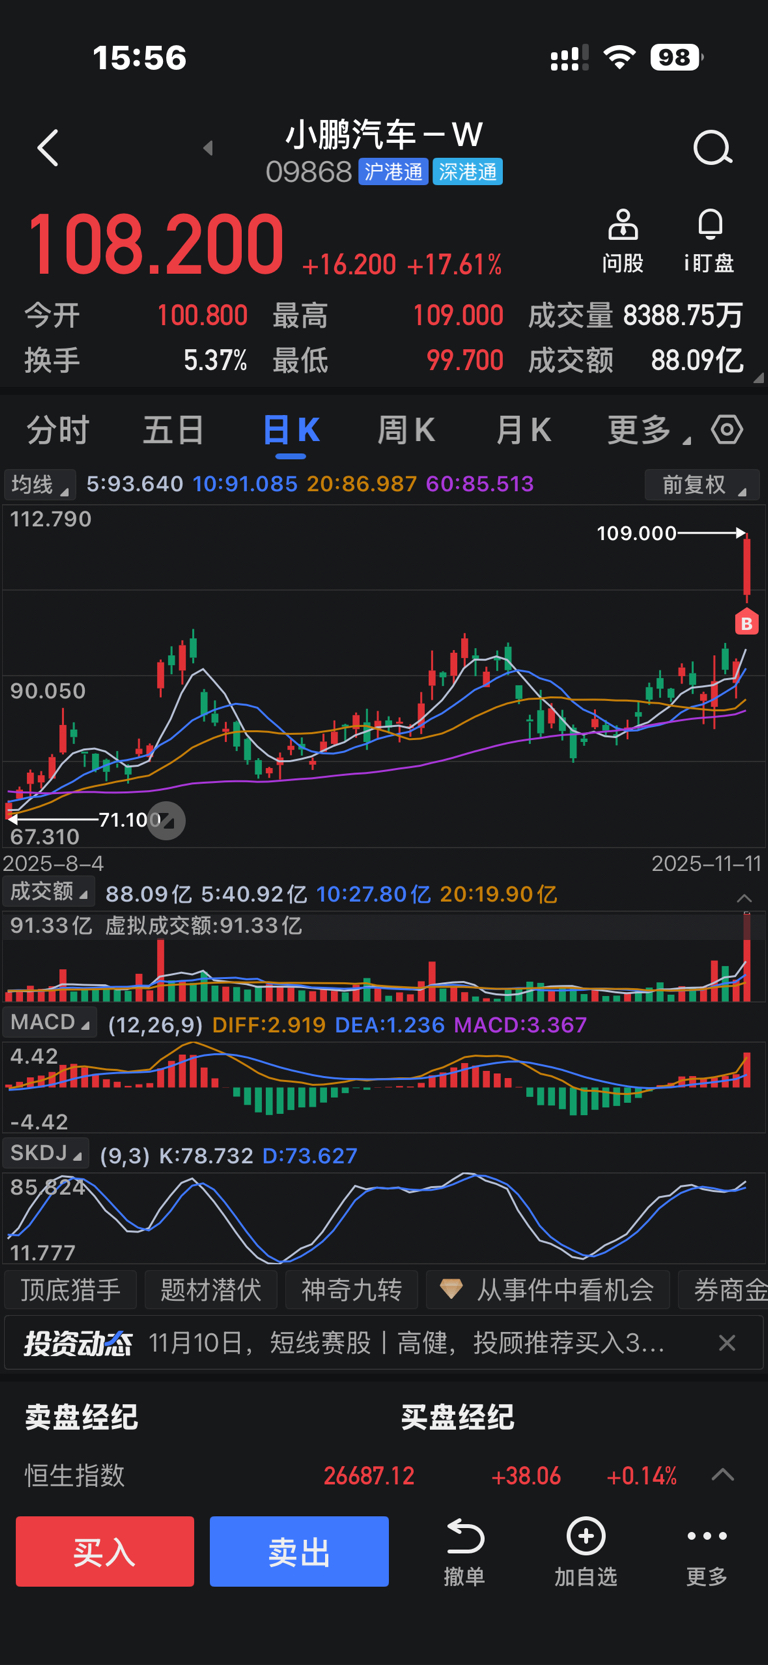The height and width of the screenshot is (1665, 769).
Task: Tap the 成交量 8388.75万 value
Action: click(683, 316)
